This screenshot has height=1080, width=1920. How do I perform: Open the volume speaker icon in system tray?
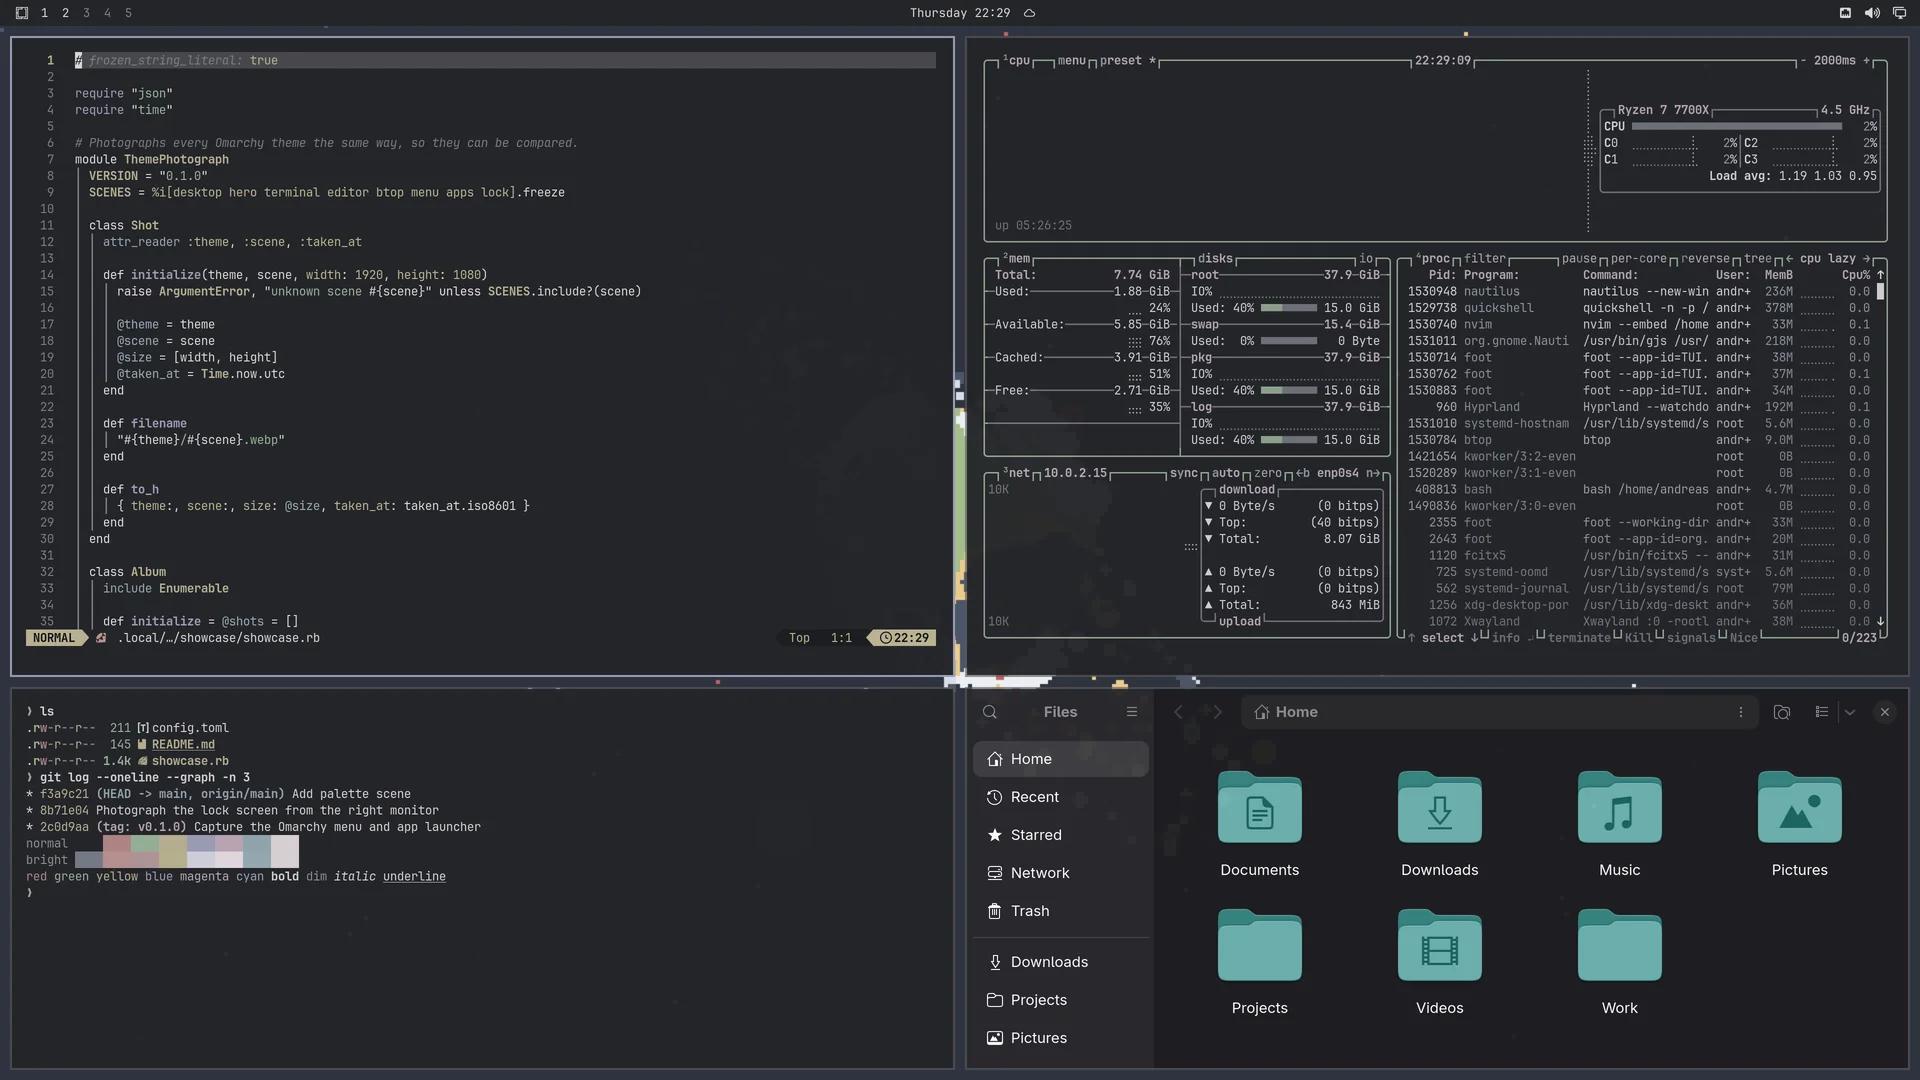click(x=1872, y=13)
